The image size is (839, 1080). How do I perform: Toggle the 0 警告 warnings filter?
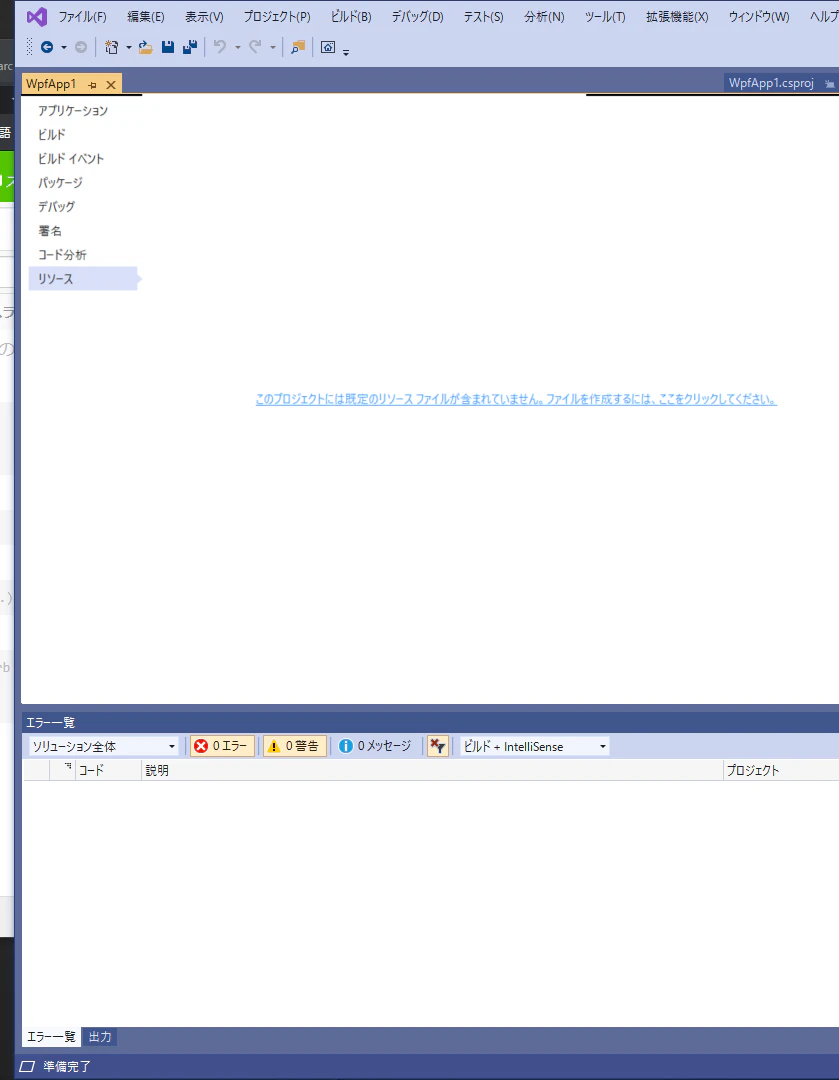(x=294, y=746)
